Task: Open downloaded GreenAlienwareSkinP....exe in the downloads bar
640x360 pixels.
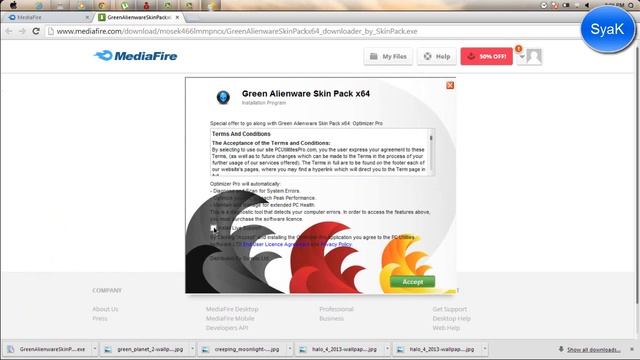Action: [48, 349]
